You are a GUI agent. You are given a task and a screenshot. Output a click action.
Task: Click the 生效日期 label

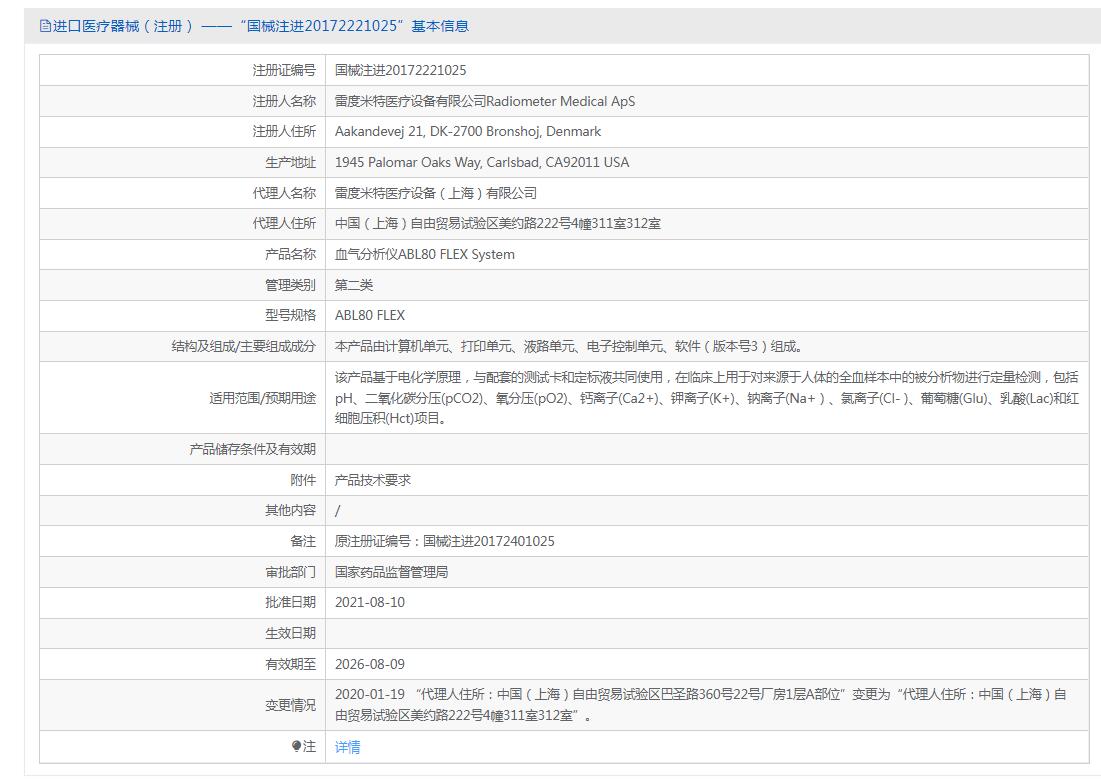click(291, 633)
